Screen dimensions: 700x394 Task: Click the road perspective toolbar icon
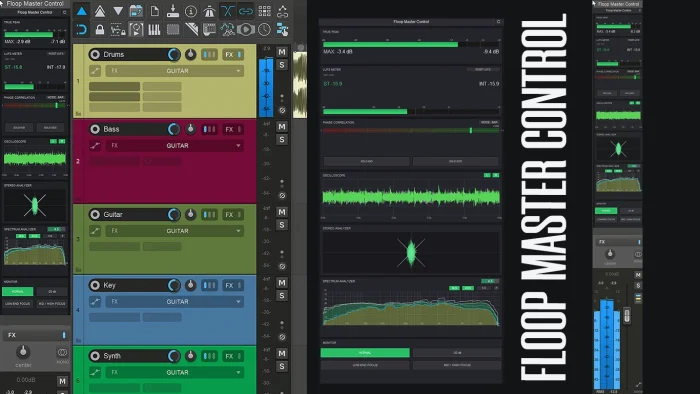click(209, 11)
